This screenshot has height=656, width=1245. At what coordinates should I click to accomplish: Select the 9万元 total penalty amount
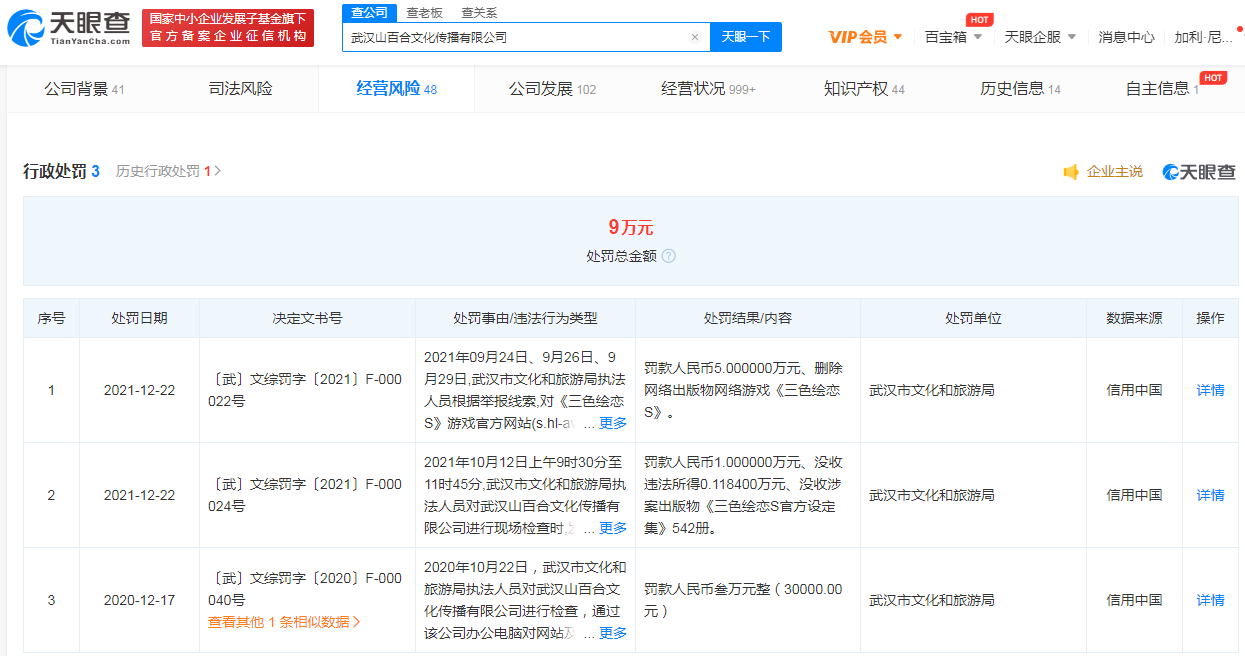pyautogui.click(x=630, y=227)
